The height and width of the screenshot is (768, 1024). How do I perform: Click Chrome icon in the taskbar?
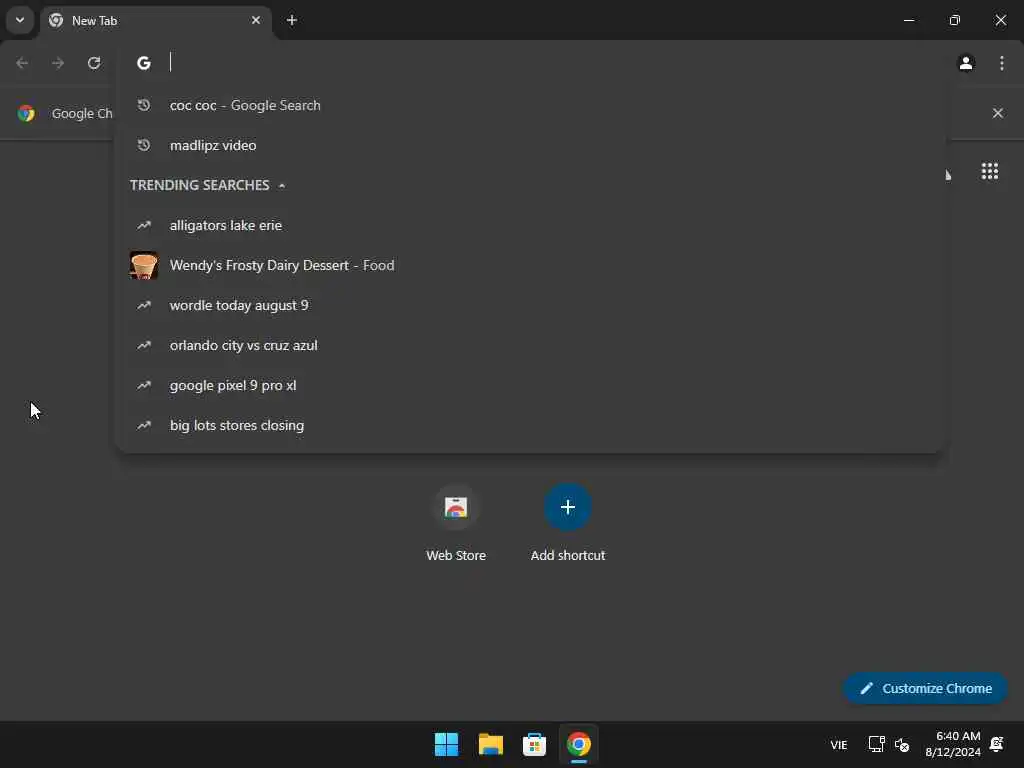tap(579, 744)
